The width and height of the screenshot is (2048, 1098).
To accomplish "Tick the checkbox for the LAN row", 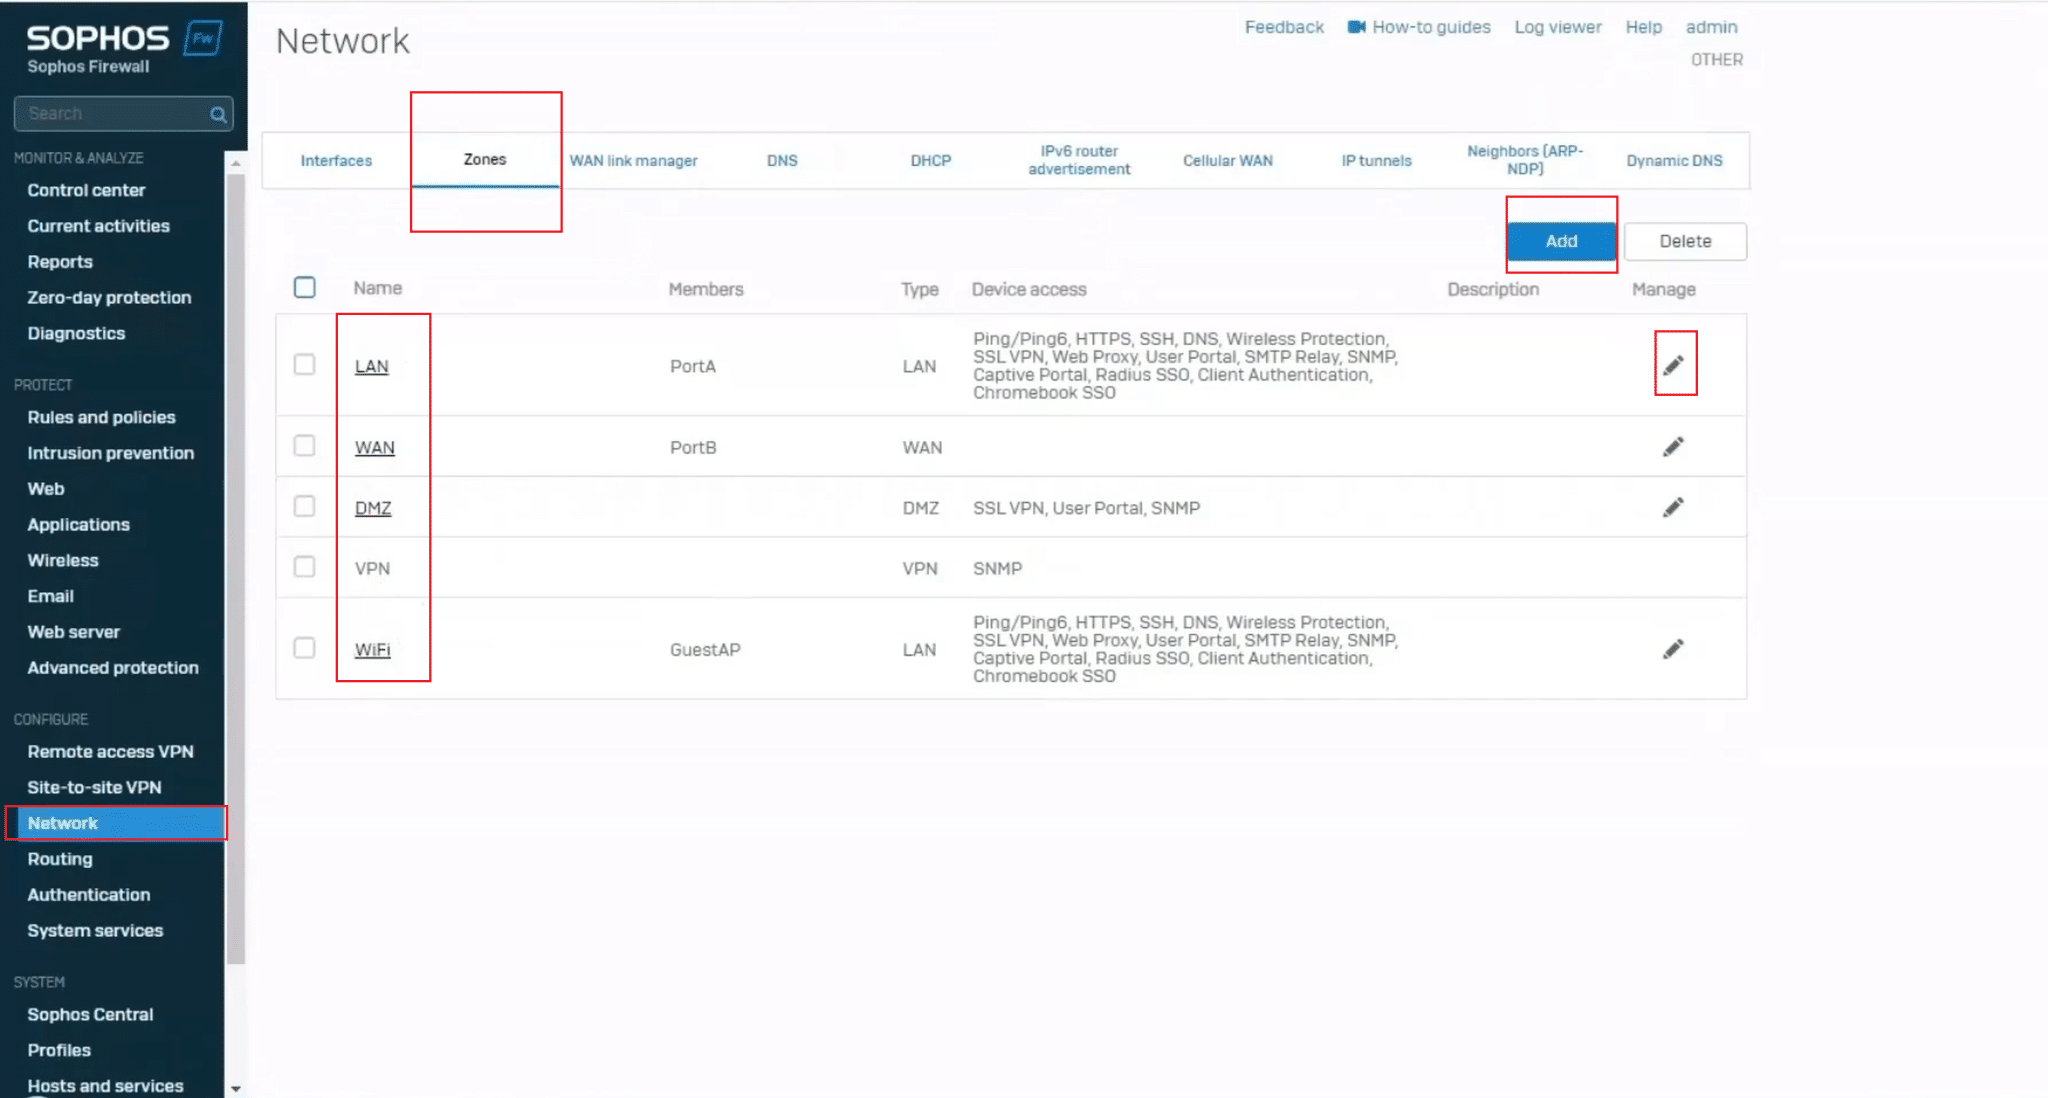I will click(x=304, y=364).
